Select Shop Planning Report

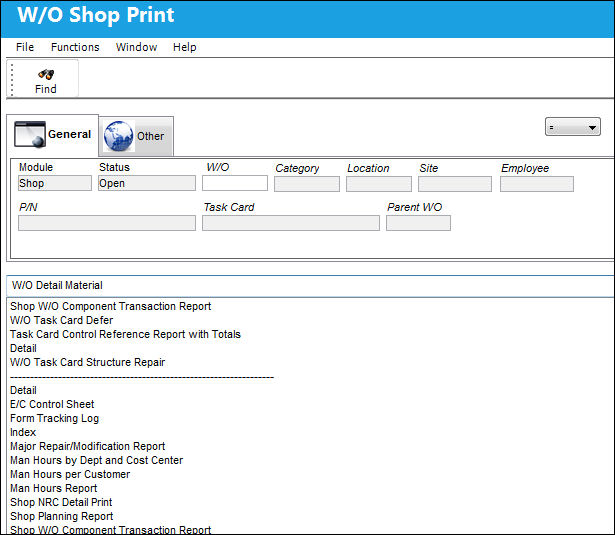(x=62, y=517)
